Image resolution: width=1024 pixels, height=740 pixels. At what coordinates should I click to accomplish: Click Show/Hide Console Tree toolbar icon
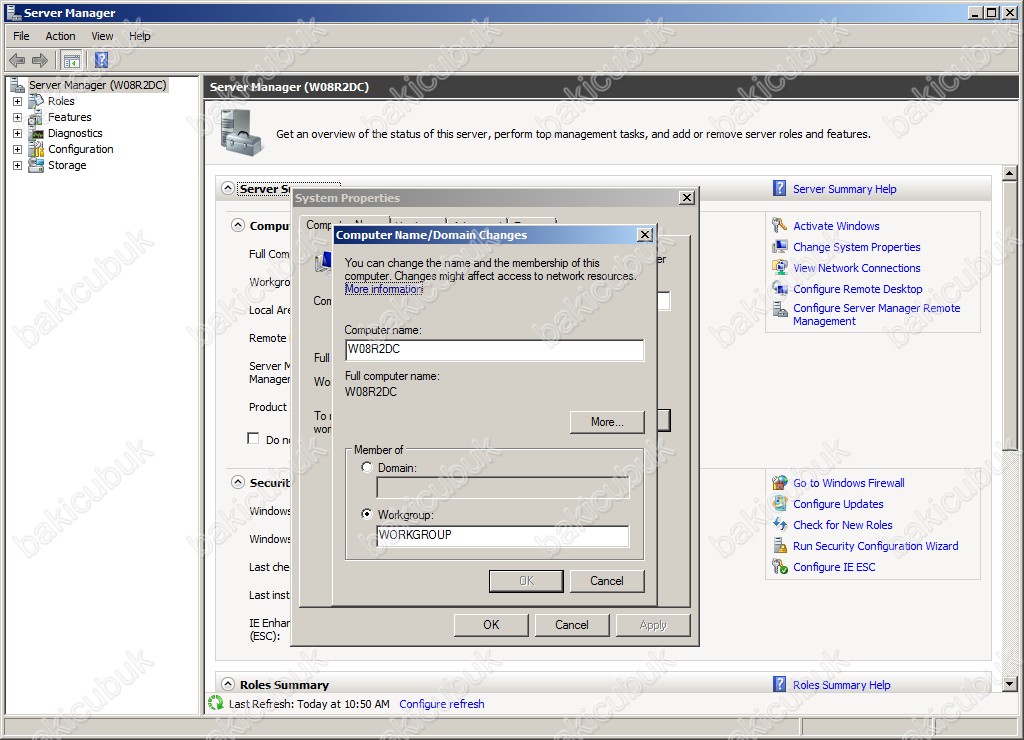(71, 61)
